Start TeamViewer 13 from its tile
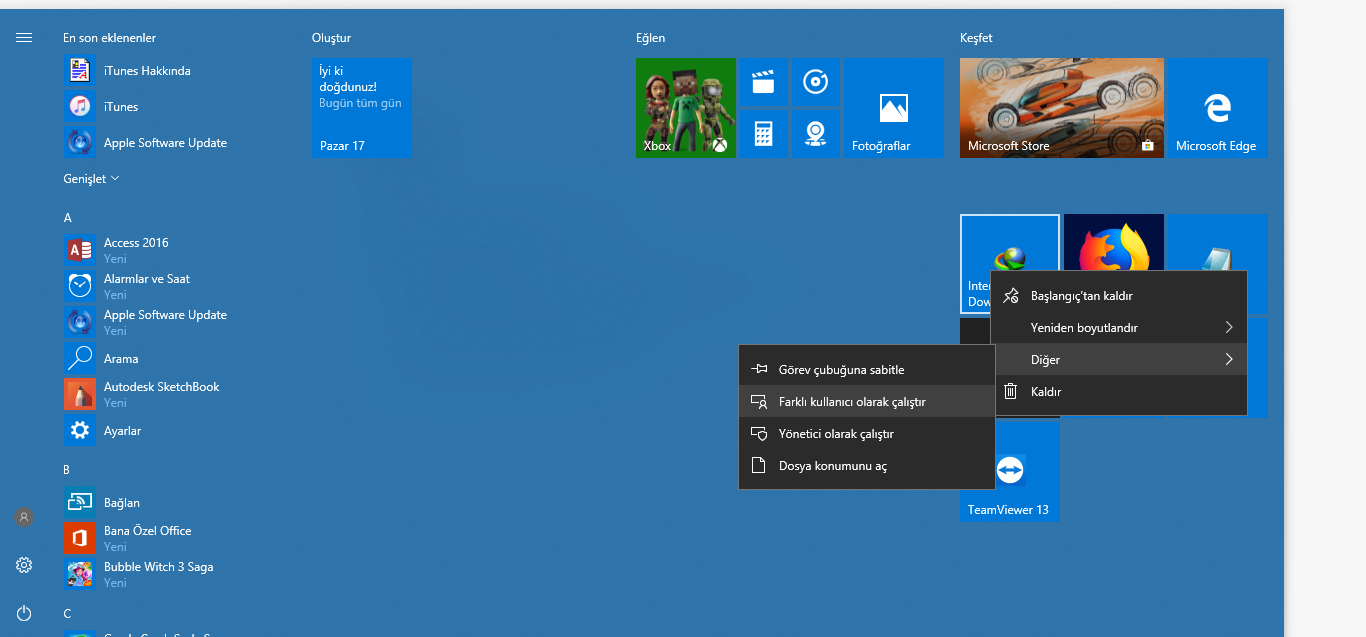1366x637 pixels. click(x=1009, y=470)
